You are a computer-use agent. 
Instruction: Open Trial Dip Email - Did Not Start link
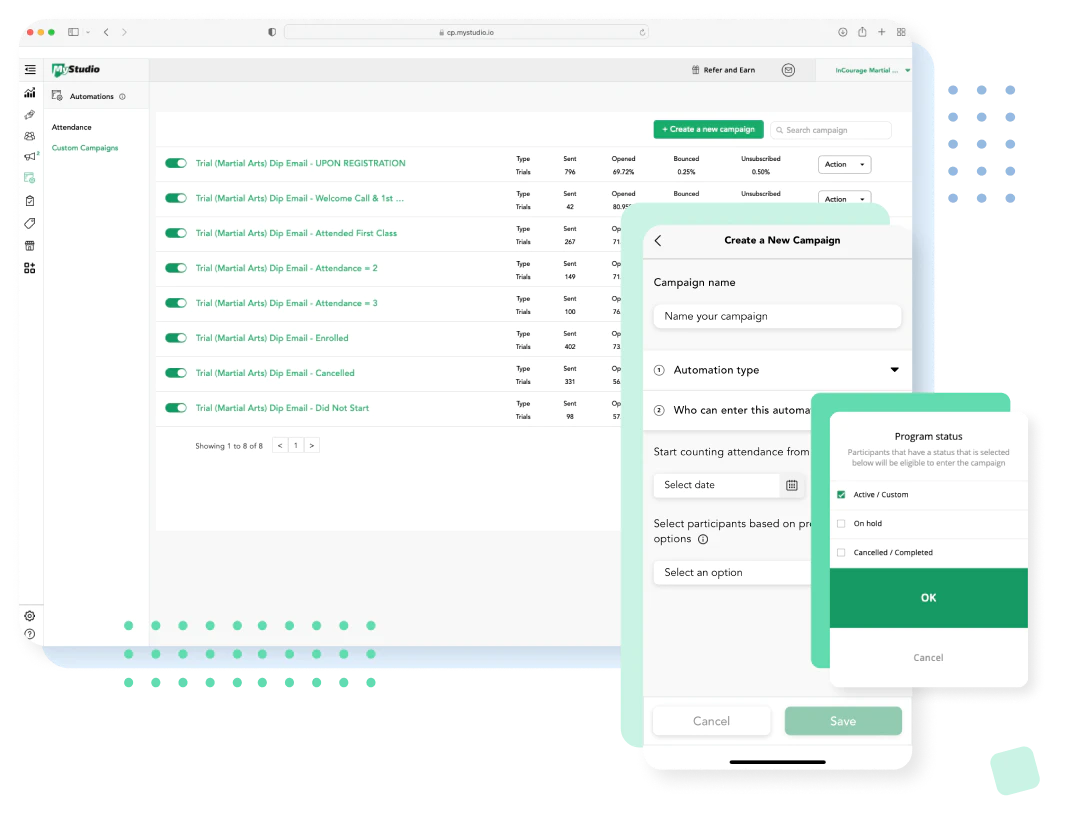(x=282, y=408)
